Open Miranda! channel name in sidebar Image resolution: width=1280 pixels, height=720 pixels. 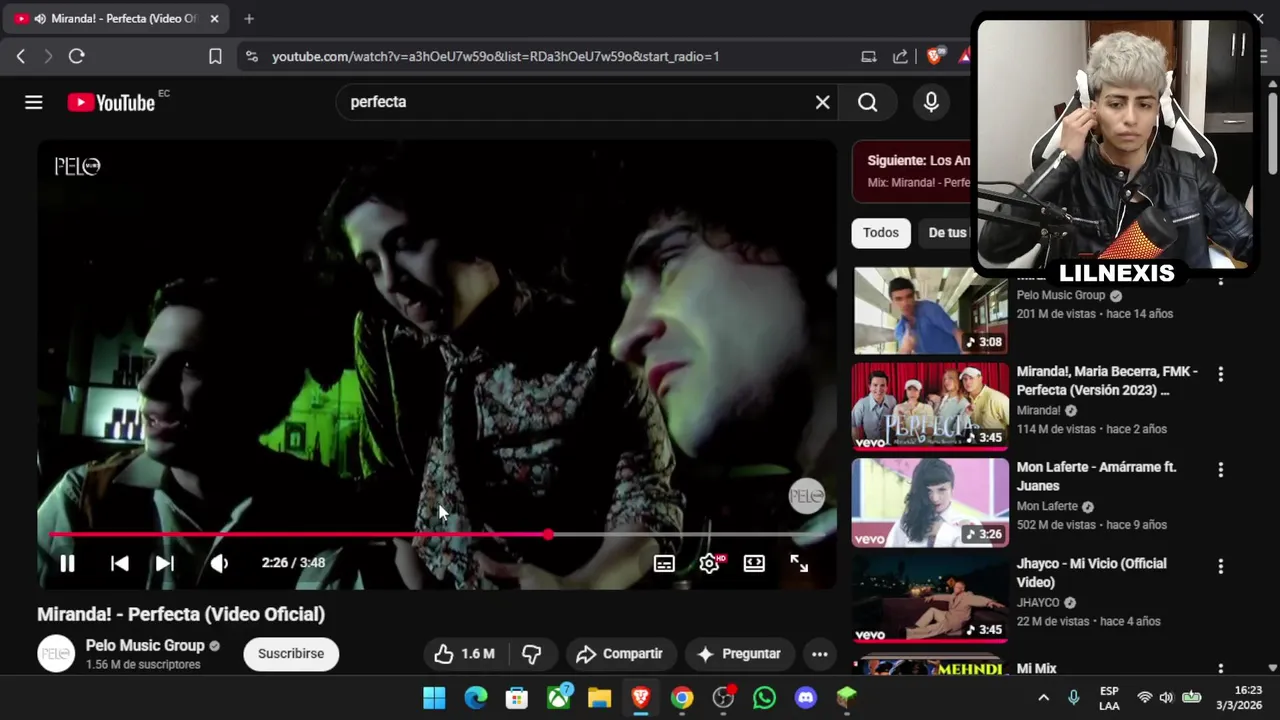click(1038, 410)
